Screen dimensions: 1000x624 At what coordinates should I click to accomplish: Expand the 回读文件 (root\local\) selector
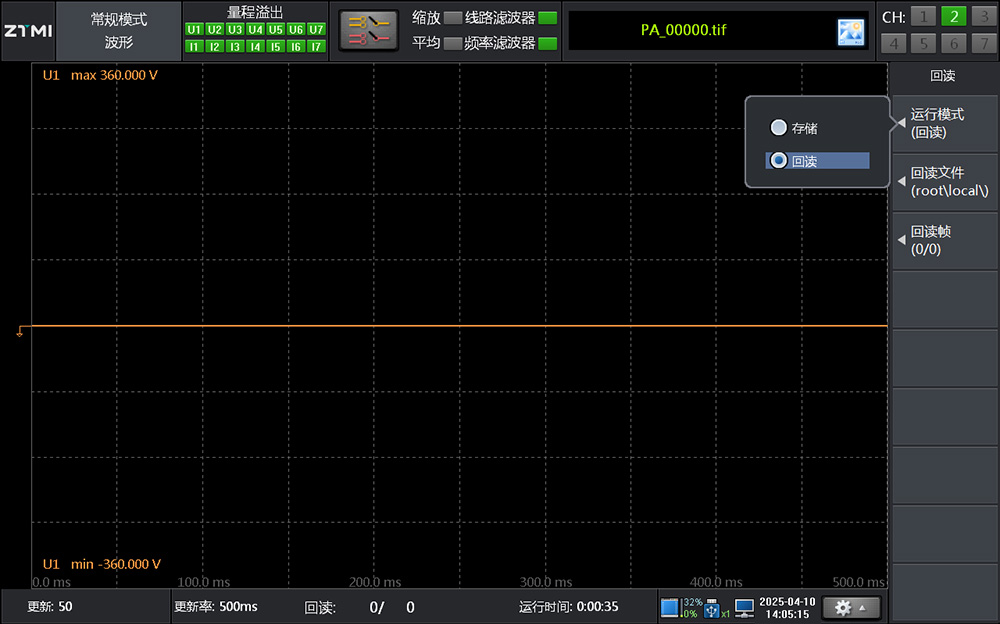pos(944,182)
